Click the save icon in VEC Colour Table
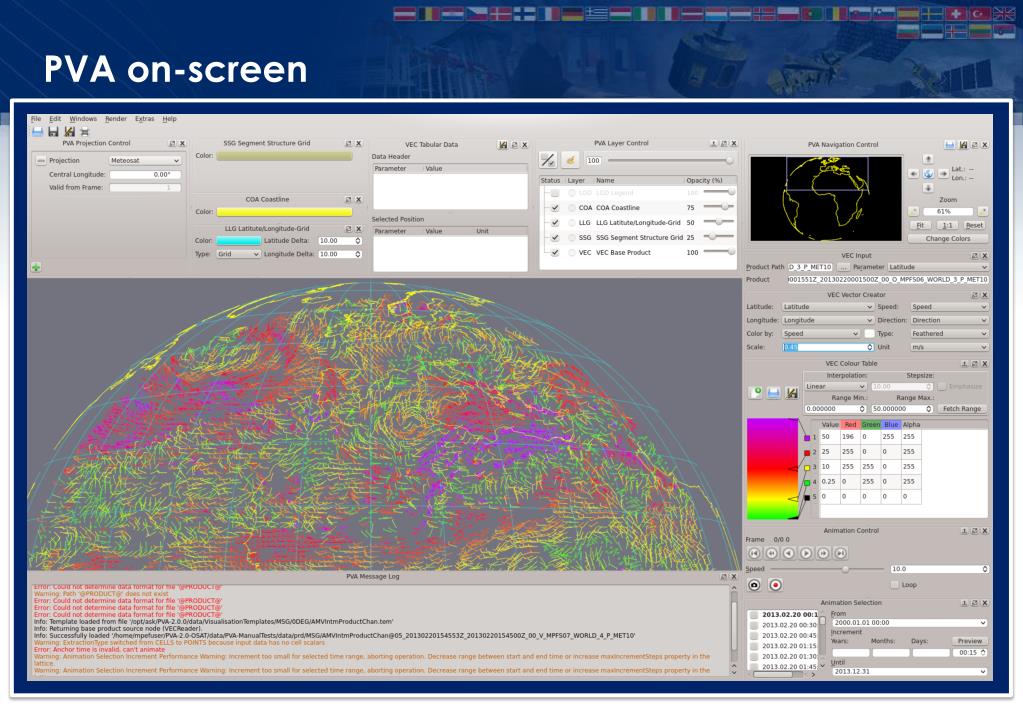Screen dimensions: 1023x708 [x=791, y=393]
